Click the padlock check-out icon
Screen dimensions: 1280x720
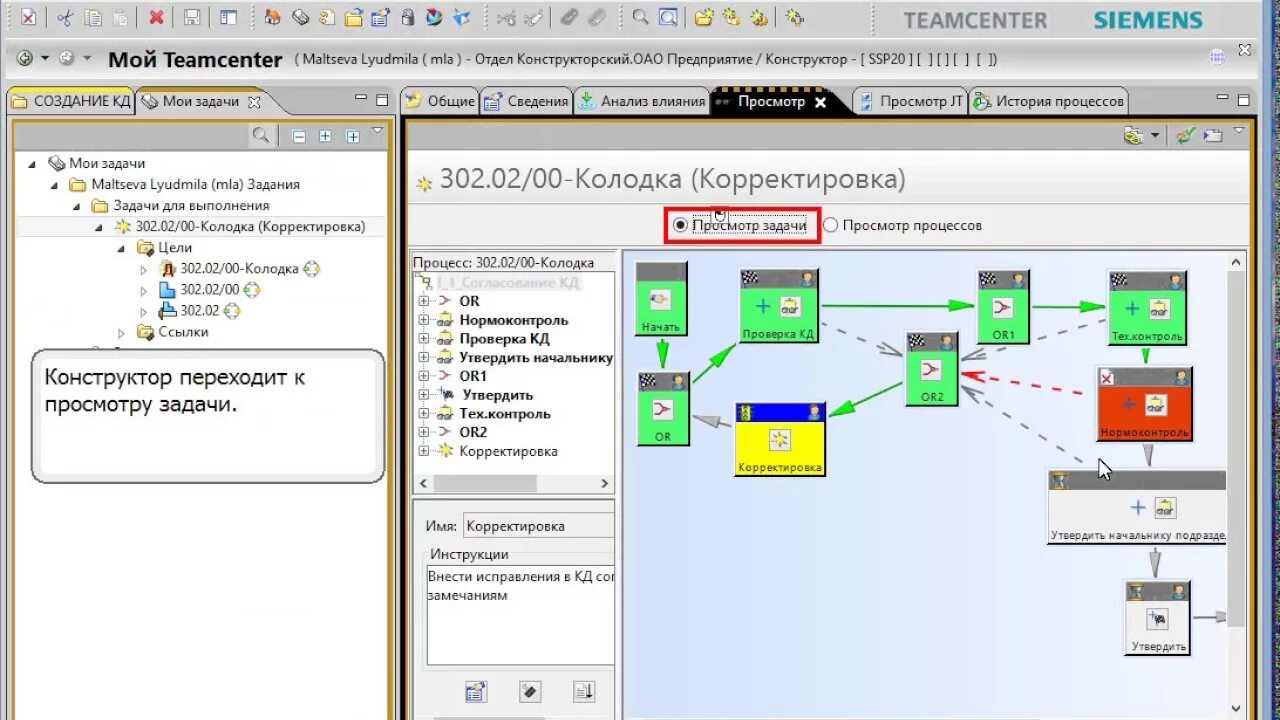pos(407,17)
